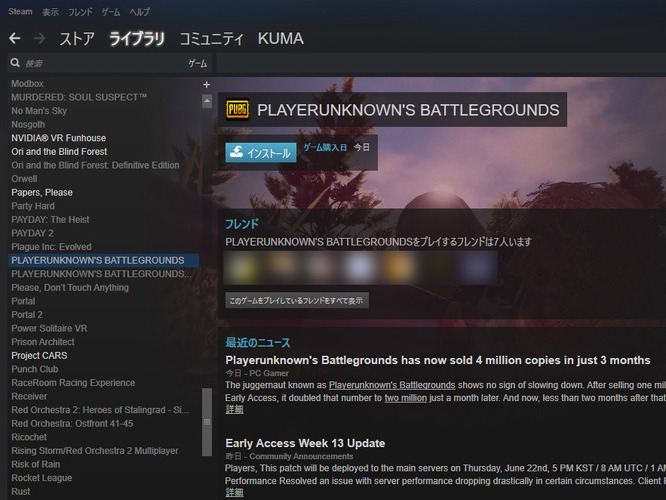Click the インストール button
The image size is (666, 500).
[x=261, y=153]
